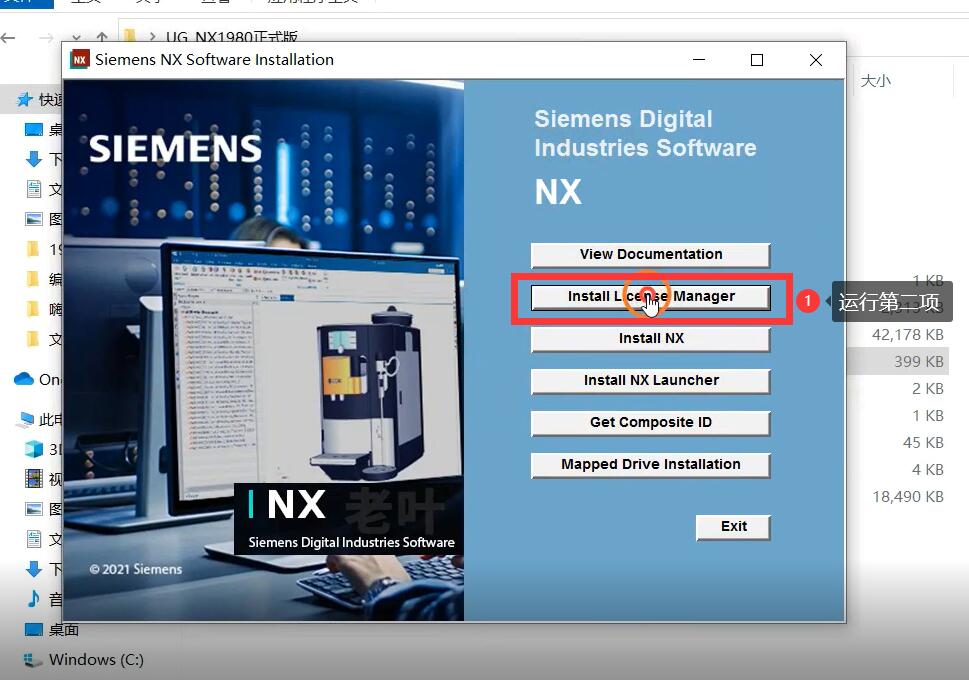Close the Siemens NX Software Installation window
The image size is (969, 680).
click(816, 60)
